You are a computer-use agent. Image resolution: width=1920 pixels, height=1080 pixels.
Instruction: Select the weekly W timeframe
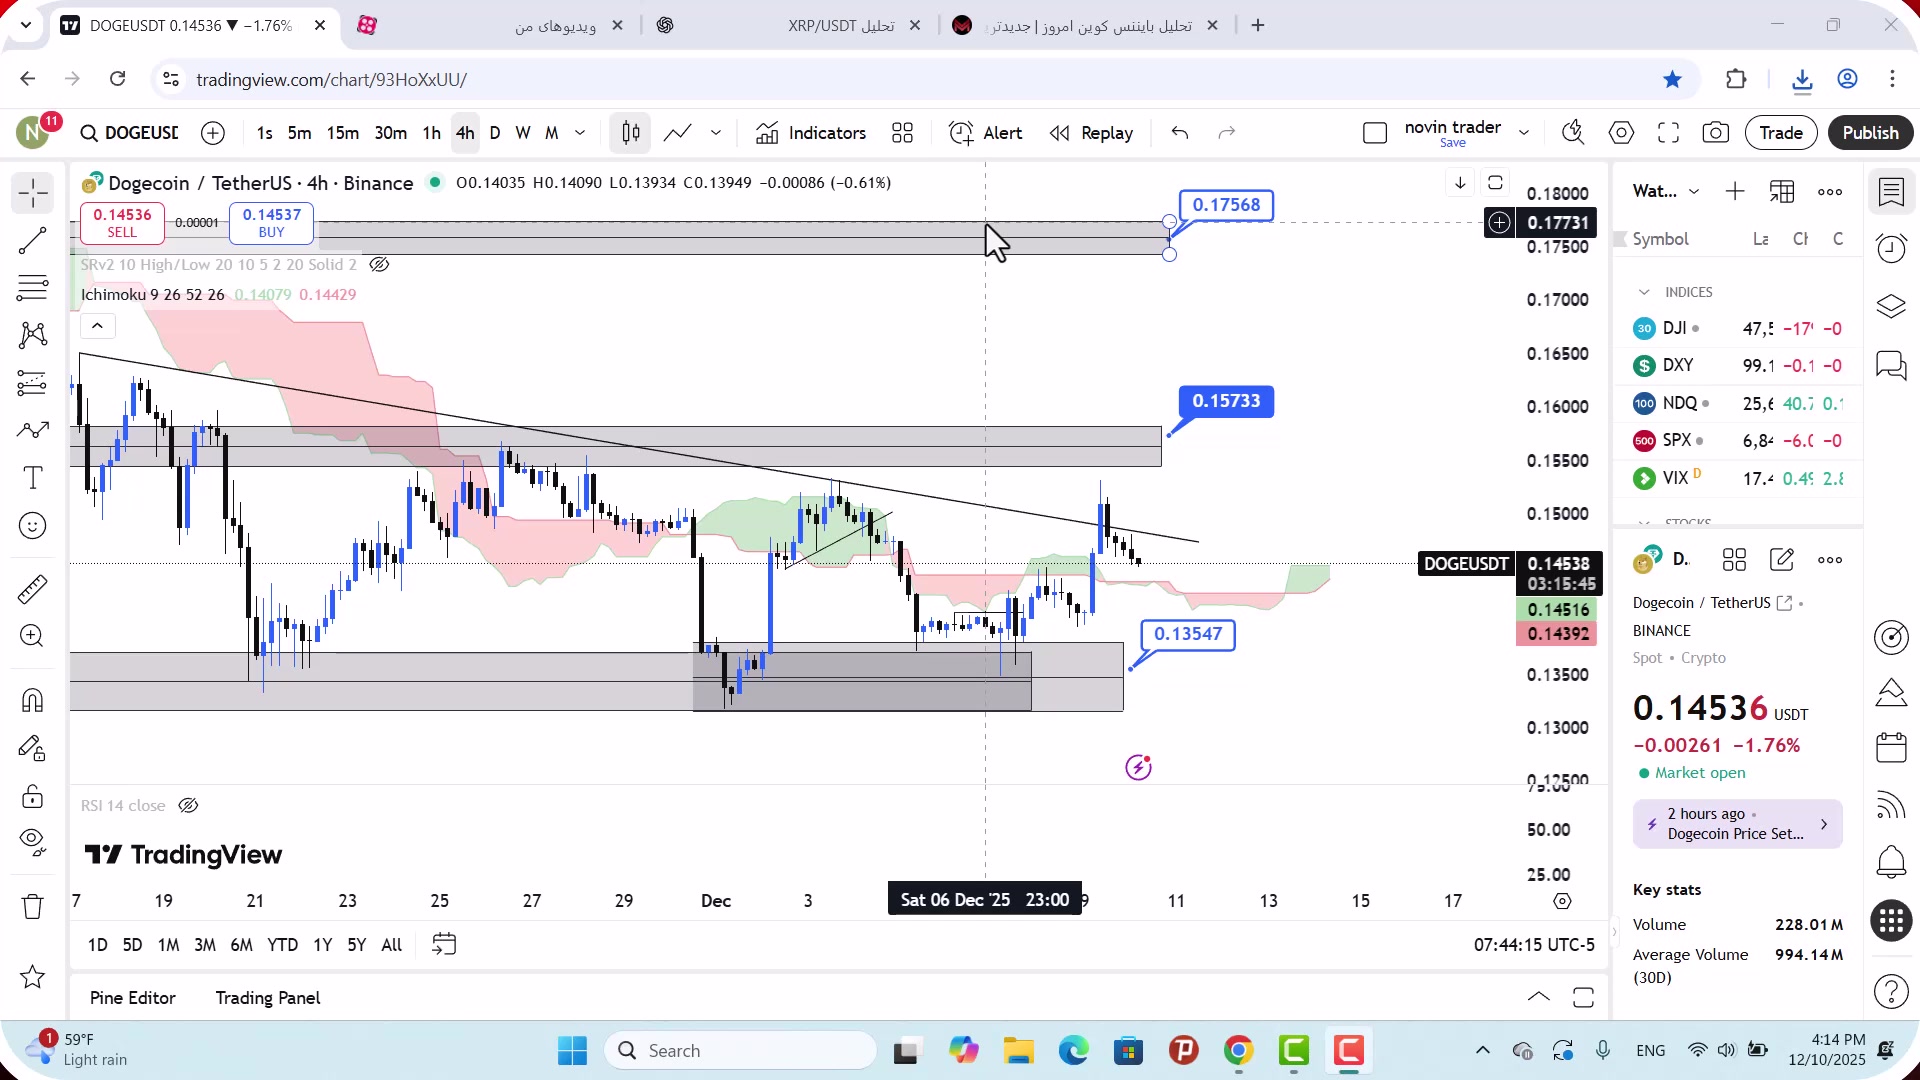tap(523, 133)
